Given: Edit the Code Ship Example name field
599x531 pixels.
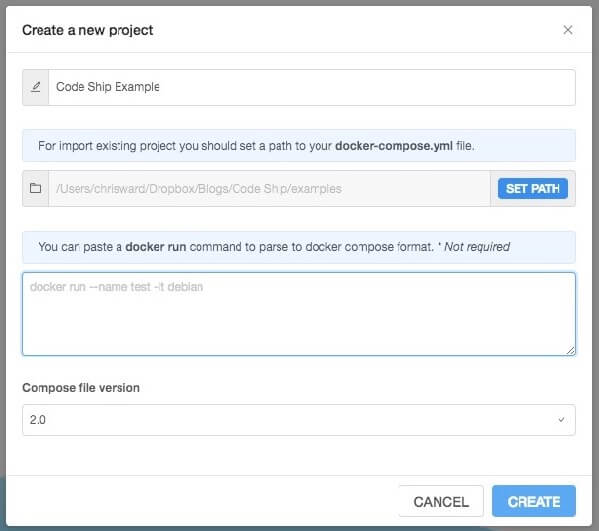Looking at the screenshot, I should click(312, 87).
